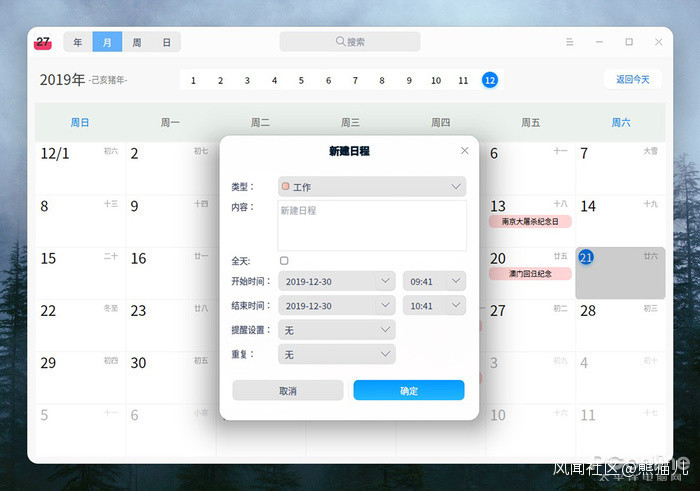
Task: Click 2019年 year label
Action: pyautogui.click(x=62, y=80)
